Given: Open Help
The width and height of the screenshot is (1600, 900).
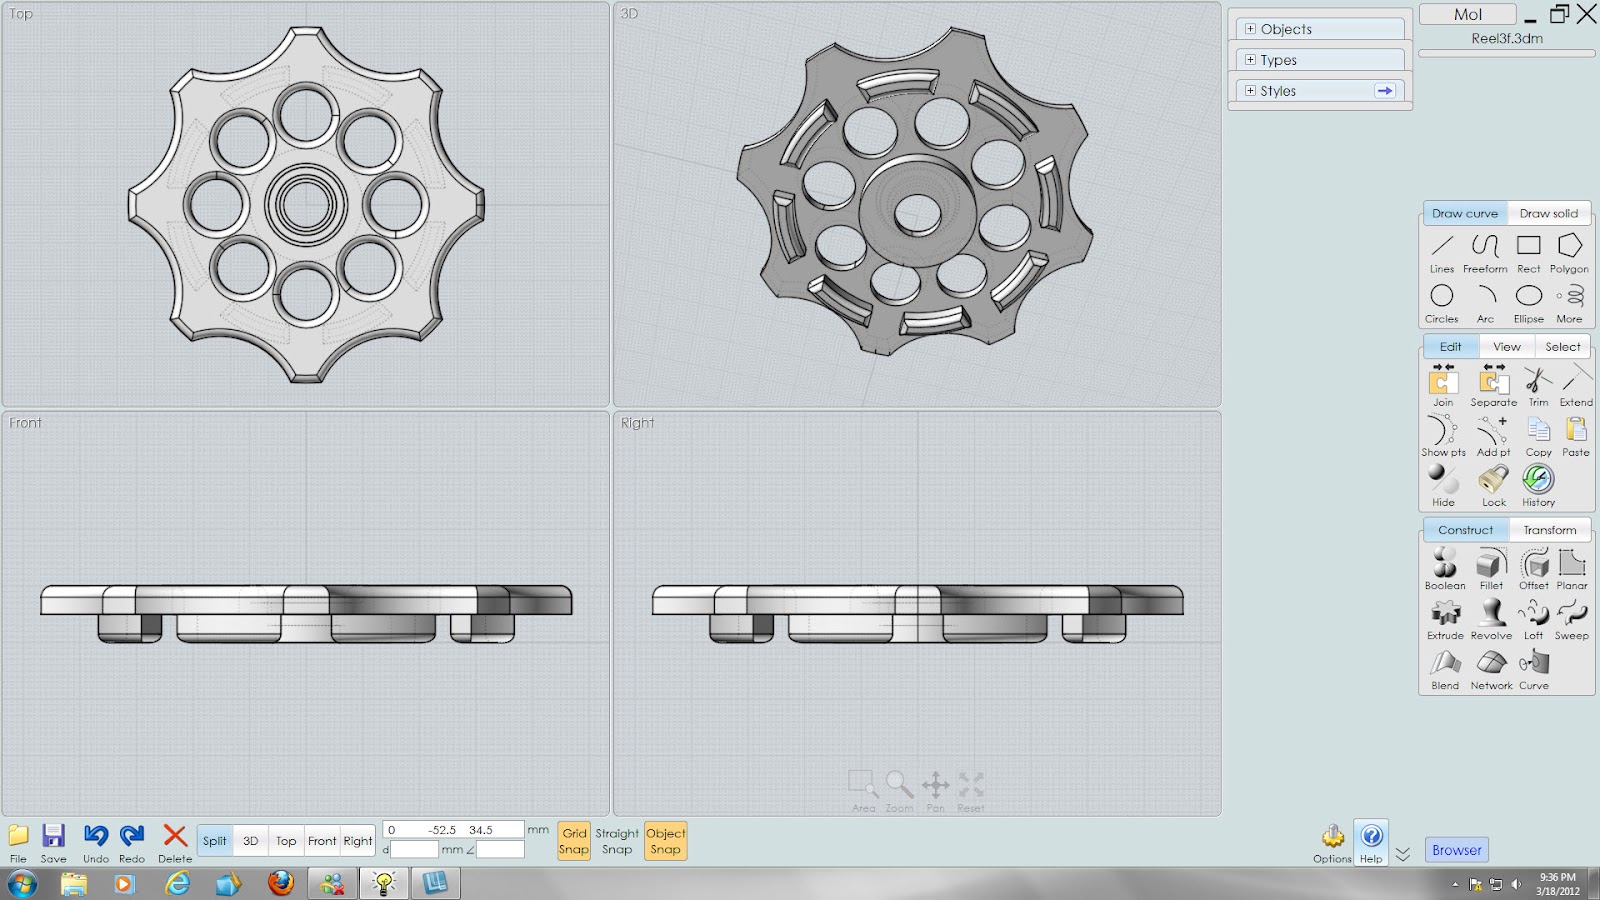Looking at the screenshot, I should click(x=1371, y=843).
